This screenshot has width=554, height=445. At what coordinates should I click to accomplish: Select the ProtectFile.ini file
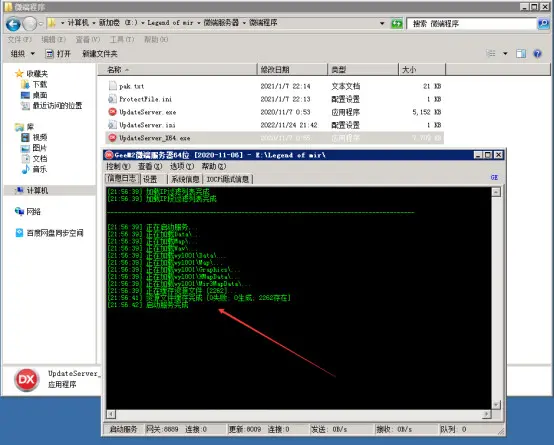(146, 99)
